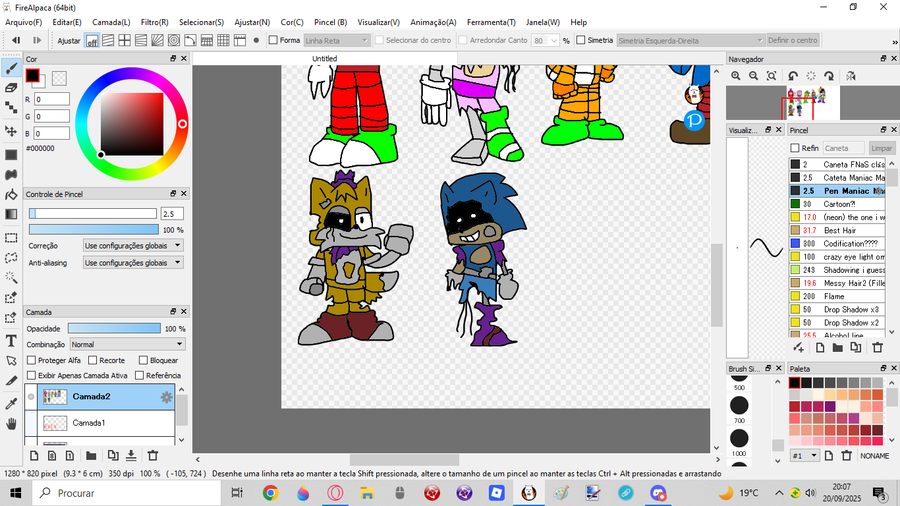This screenshot has width=900, height=506.
Task: Enable Exibir Apenas Camada Ativa
Action: pyautogui.click(x=32, y=375)
